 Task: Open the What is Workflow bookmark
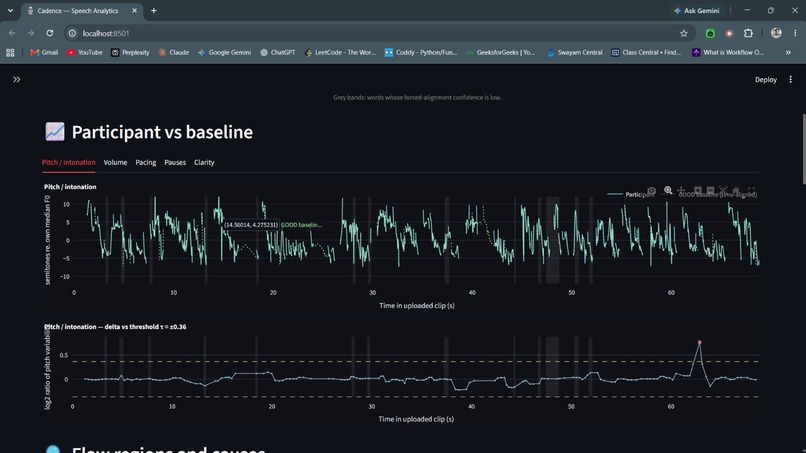click(x=728, y=52)
